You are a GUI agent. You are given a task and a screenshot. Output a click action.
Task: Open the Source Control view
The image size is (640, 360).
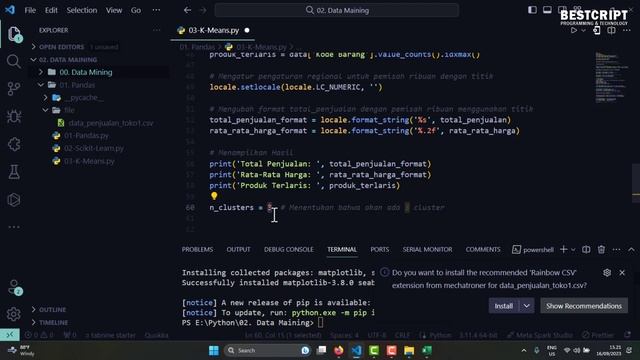(x=13, y=89)
